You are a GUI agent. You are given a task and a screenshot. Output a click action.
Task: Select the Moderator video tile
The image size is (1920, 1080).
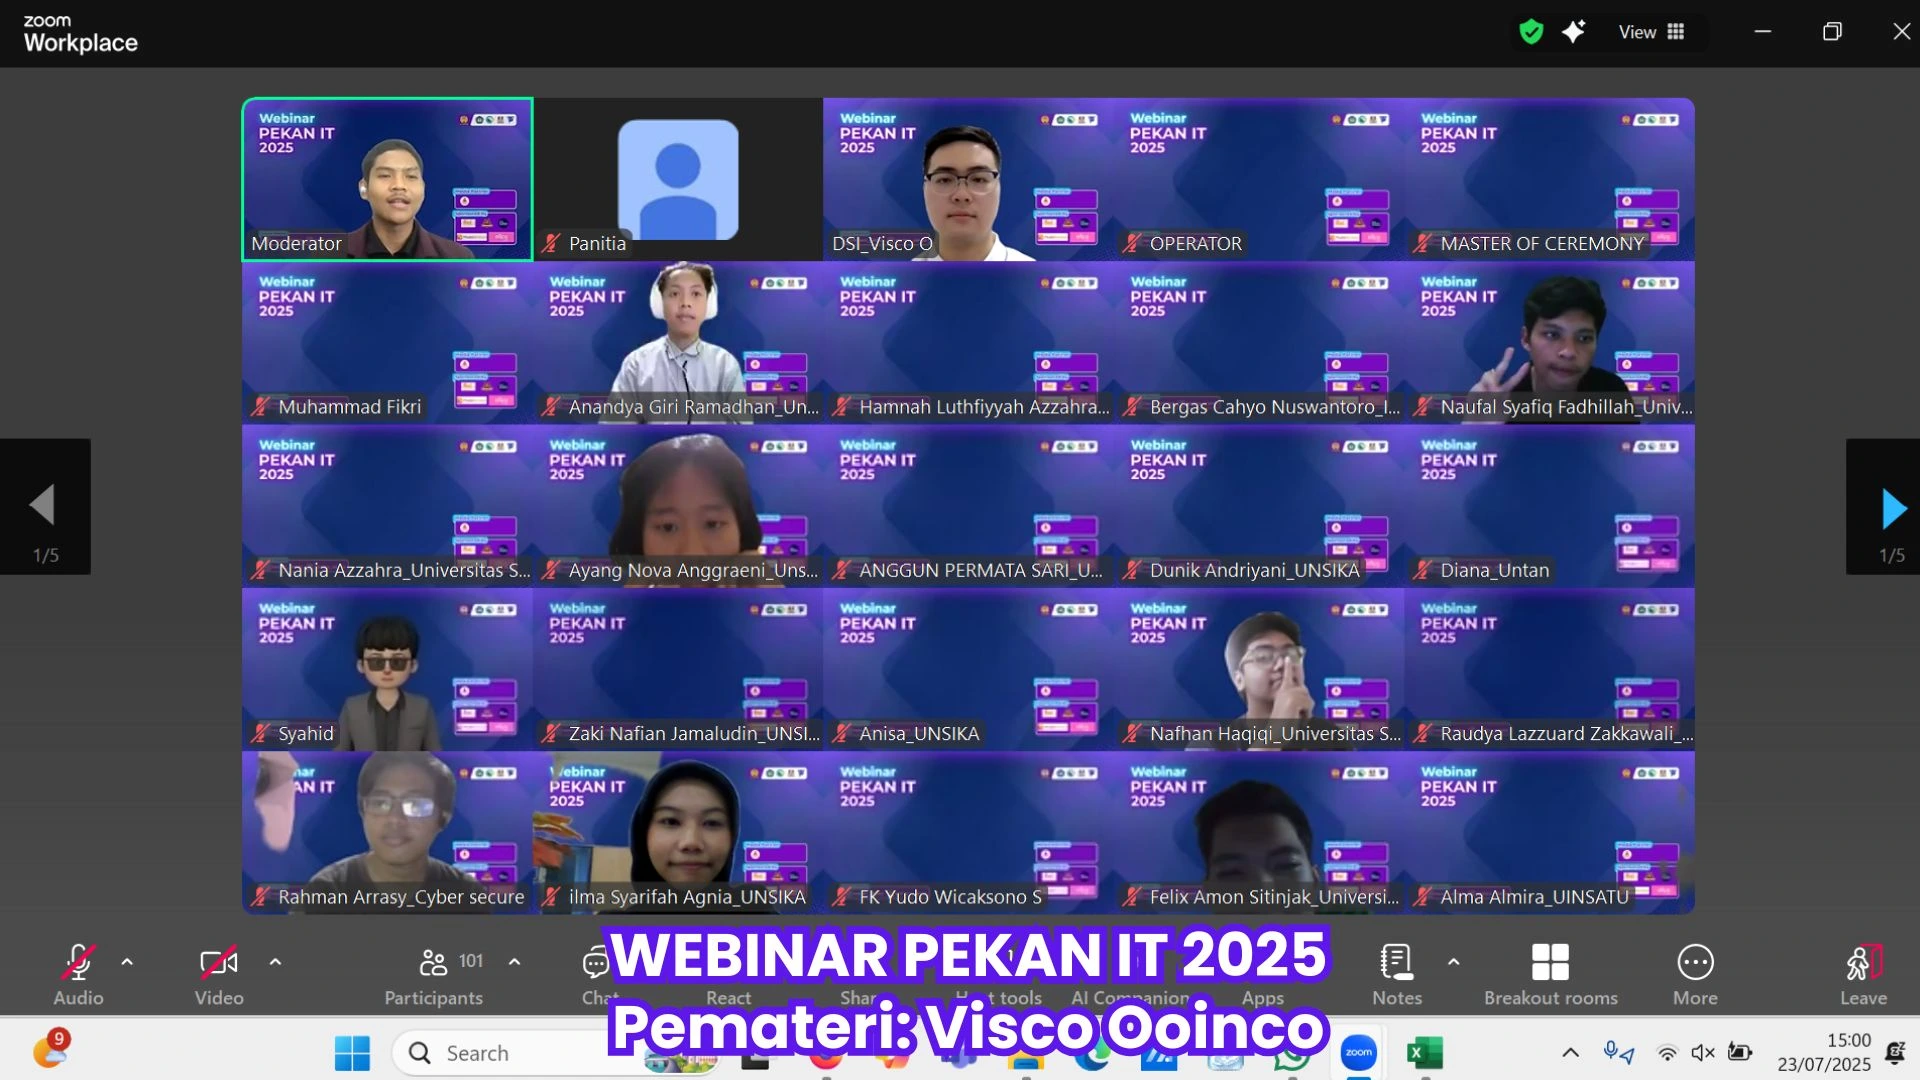click(x=387, y=180)
